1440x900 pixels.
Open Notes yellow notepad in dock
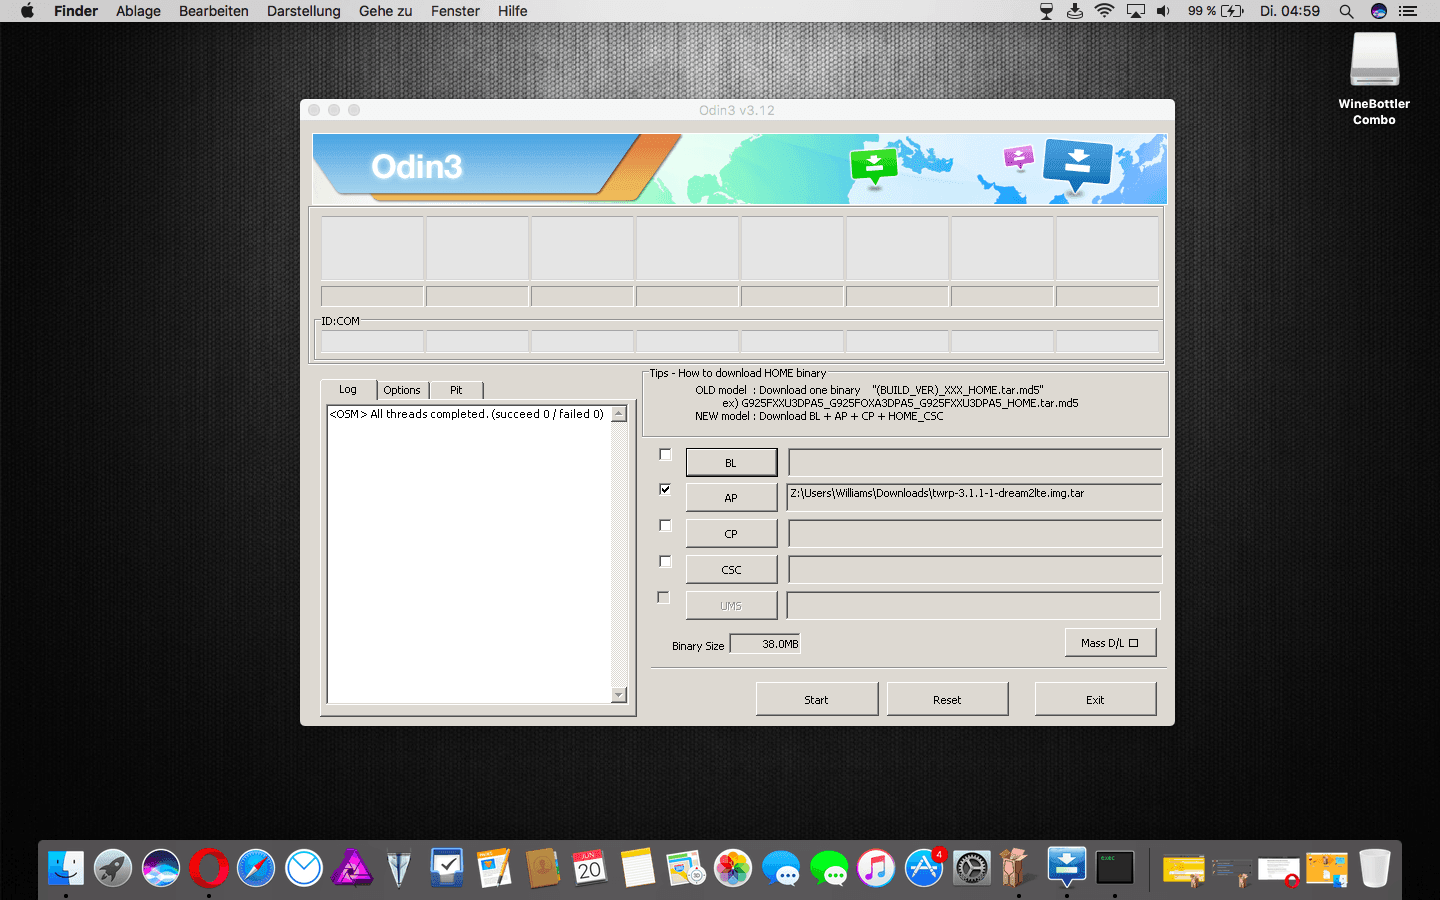click(637, 868)
